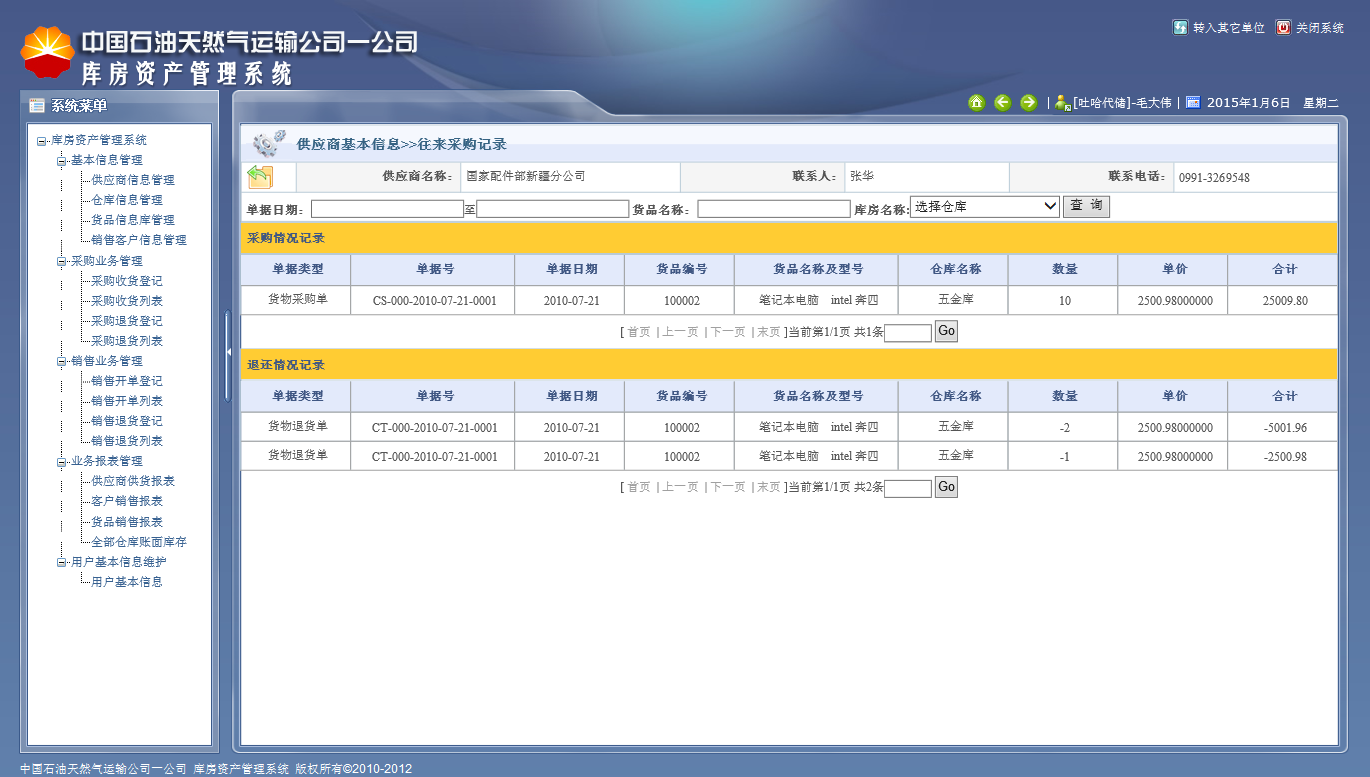Viewport: 1370px width, 777px height.
Task: Click supplier name 国家配件部新疆分公司
Action: click(526, 176)
